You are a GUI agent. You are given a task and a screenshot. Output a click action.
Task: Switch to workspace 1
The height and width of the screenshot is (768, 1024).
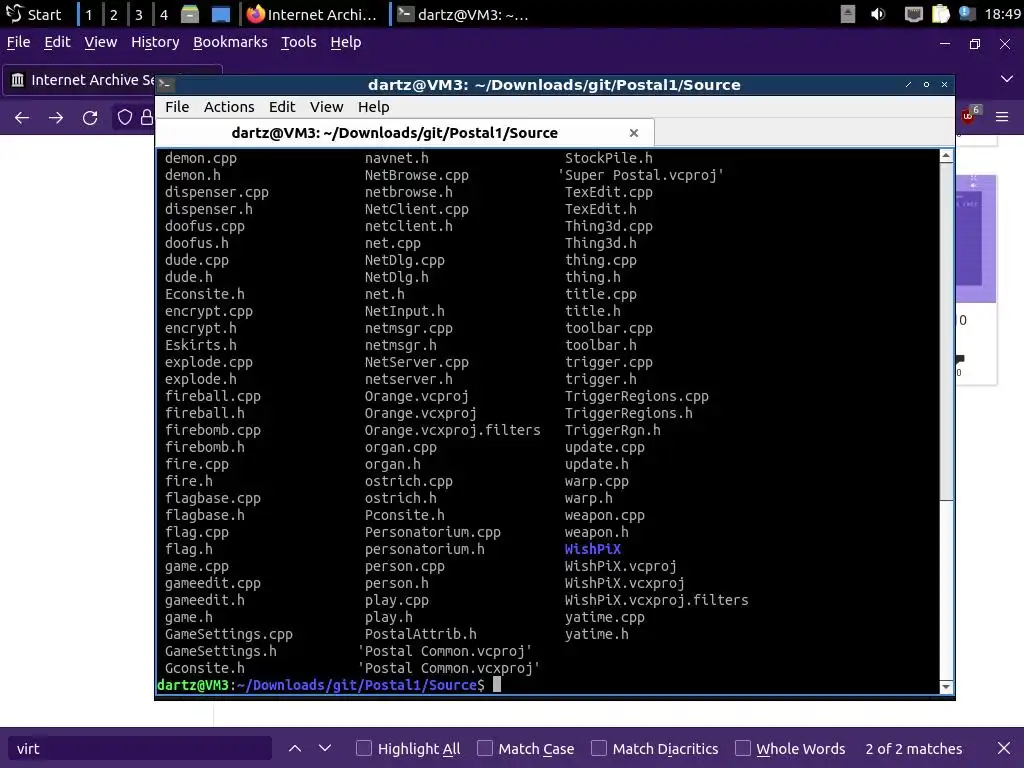[x=88, y=14]
